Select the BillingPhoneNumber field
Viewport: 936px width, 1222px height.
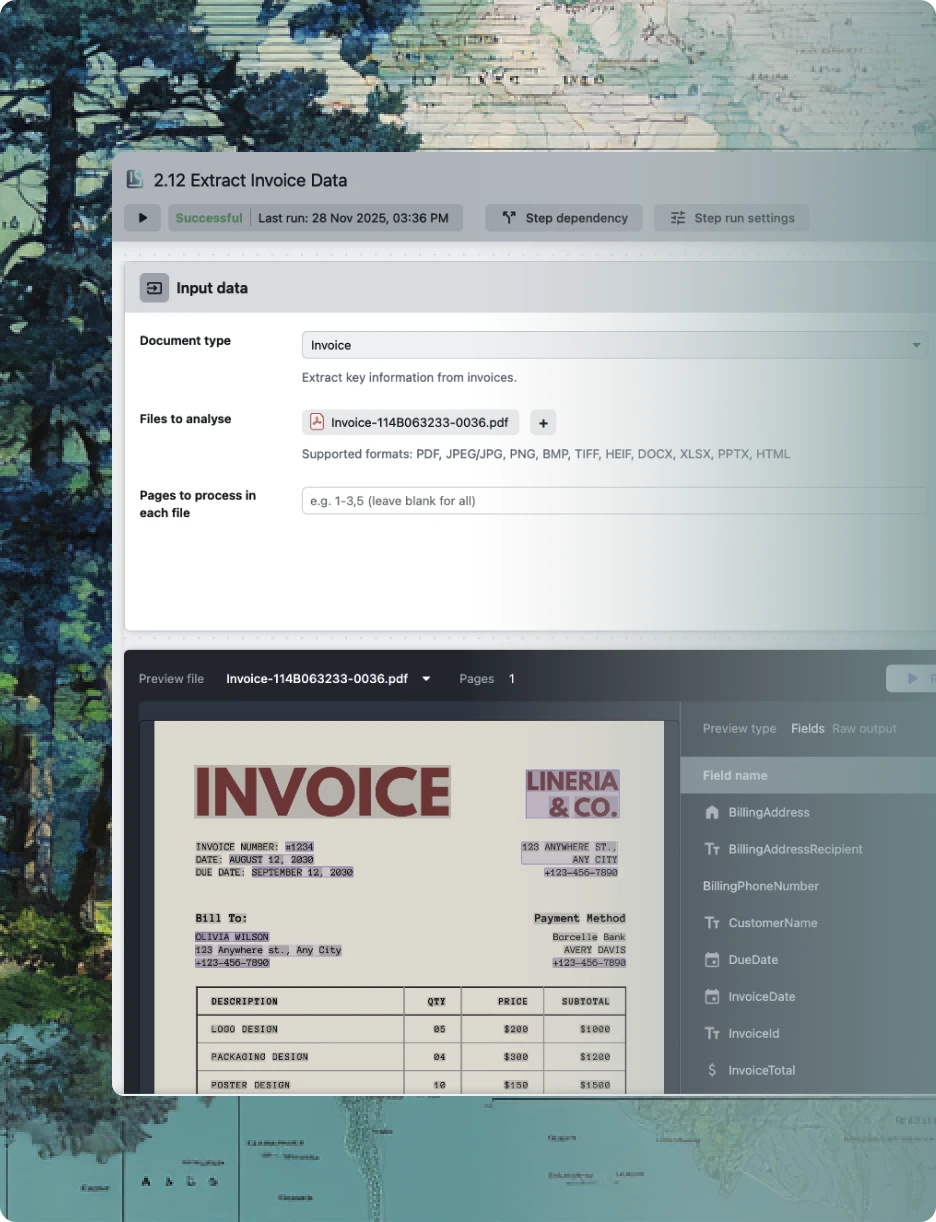[x=761, y=885]
